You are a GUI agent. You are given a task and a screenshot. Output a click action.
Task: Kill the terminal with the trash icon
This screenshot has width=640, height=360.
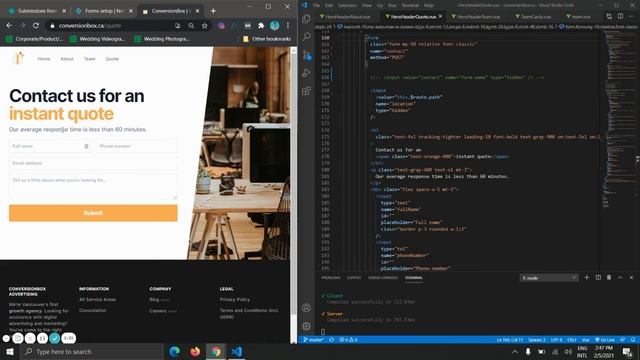tap(609, 278)
